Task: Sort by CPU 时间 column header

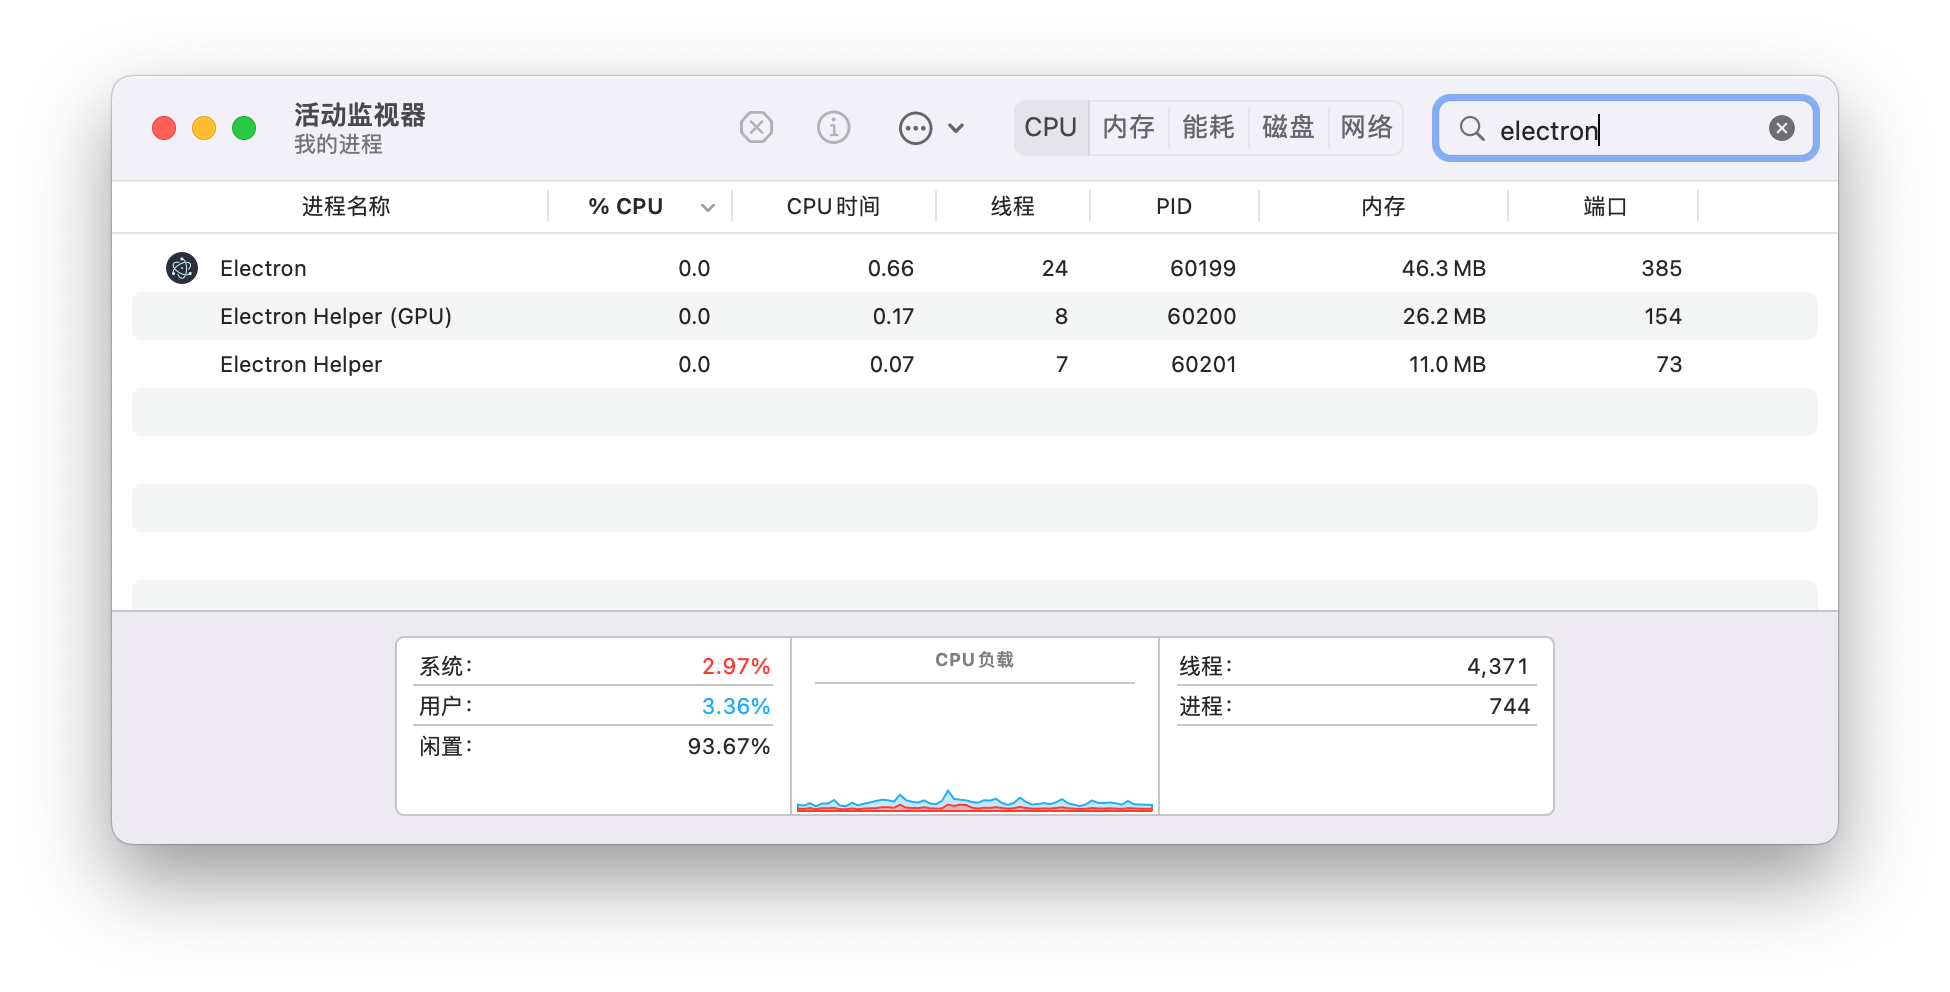Action: (x=833, y=206)
